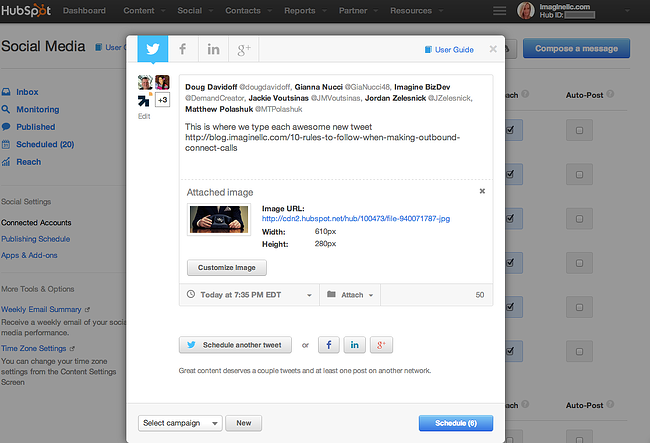Expand the Content menu
This screenshot has height=443, width=650.
[x=144, y=11]
